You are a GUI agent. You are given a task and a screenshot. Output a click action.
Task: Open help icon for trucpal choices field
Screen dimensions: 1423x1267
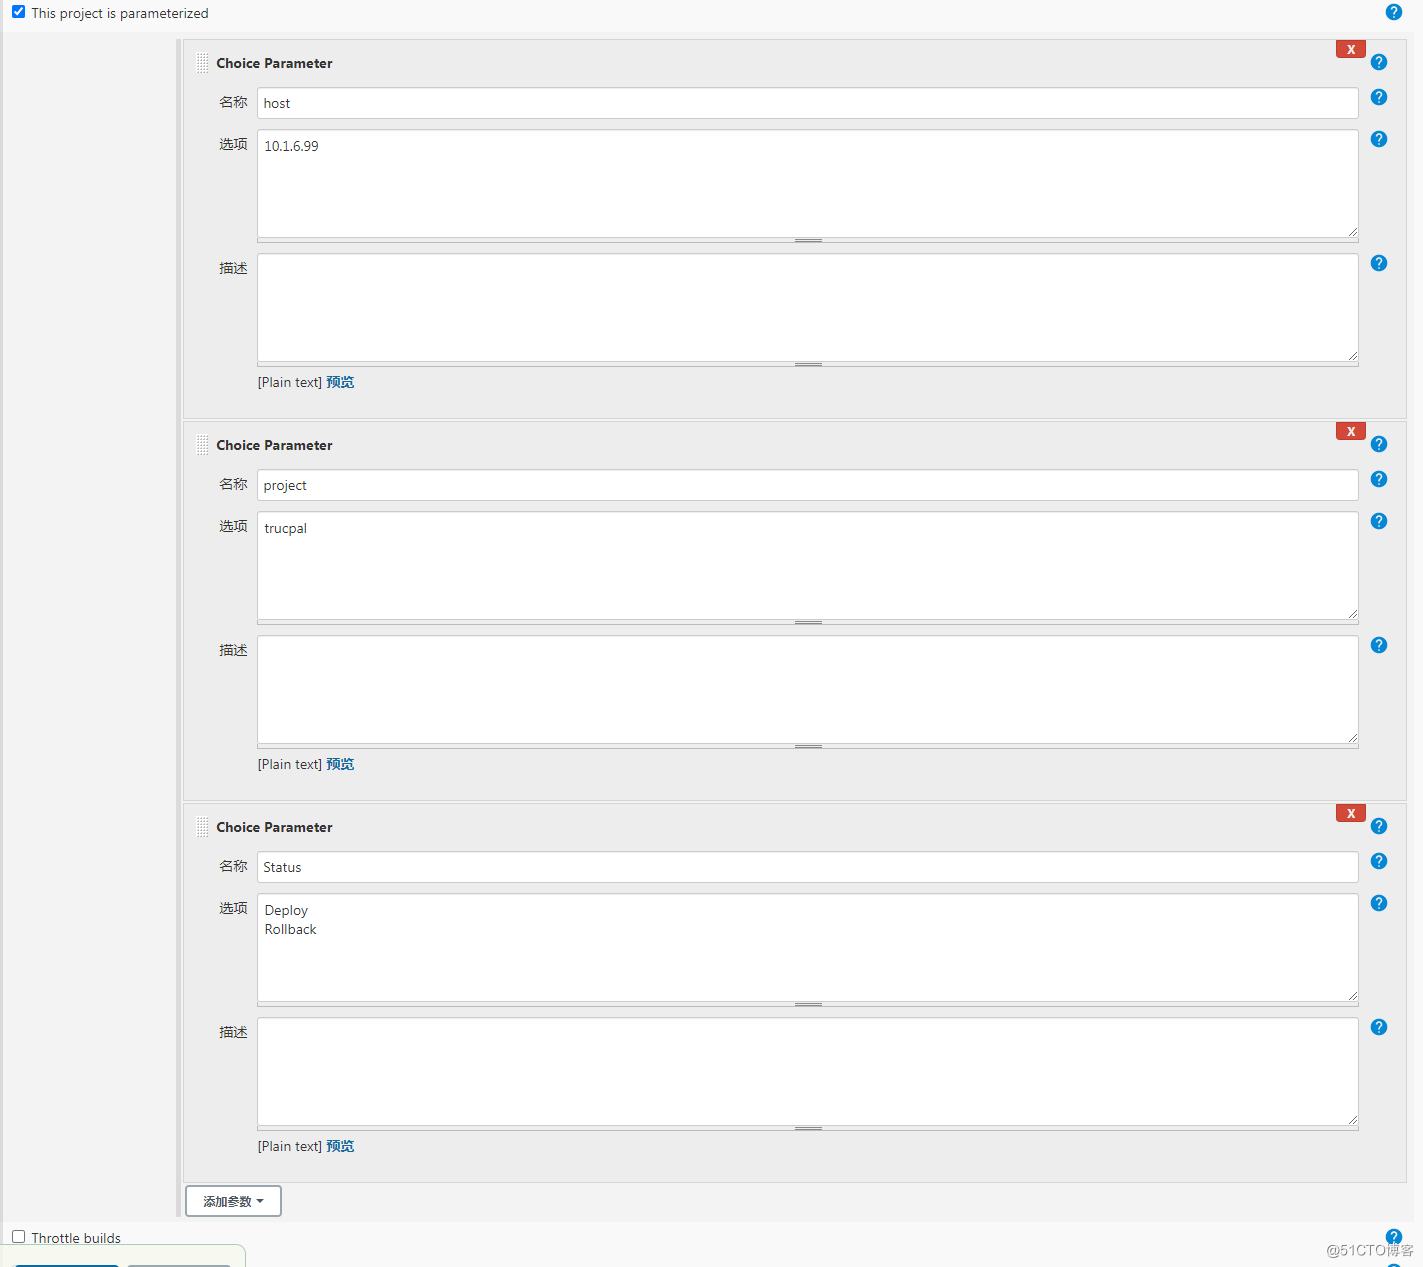tap(1378, 521)
